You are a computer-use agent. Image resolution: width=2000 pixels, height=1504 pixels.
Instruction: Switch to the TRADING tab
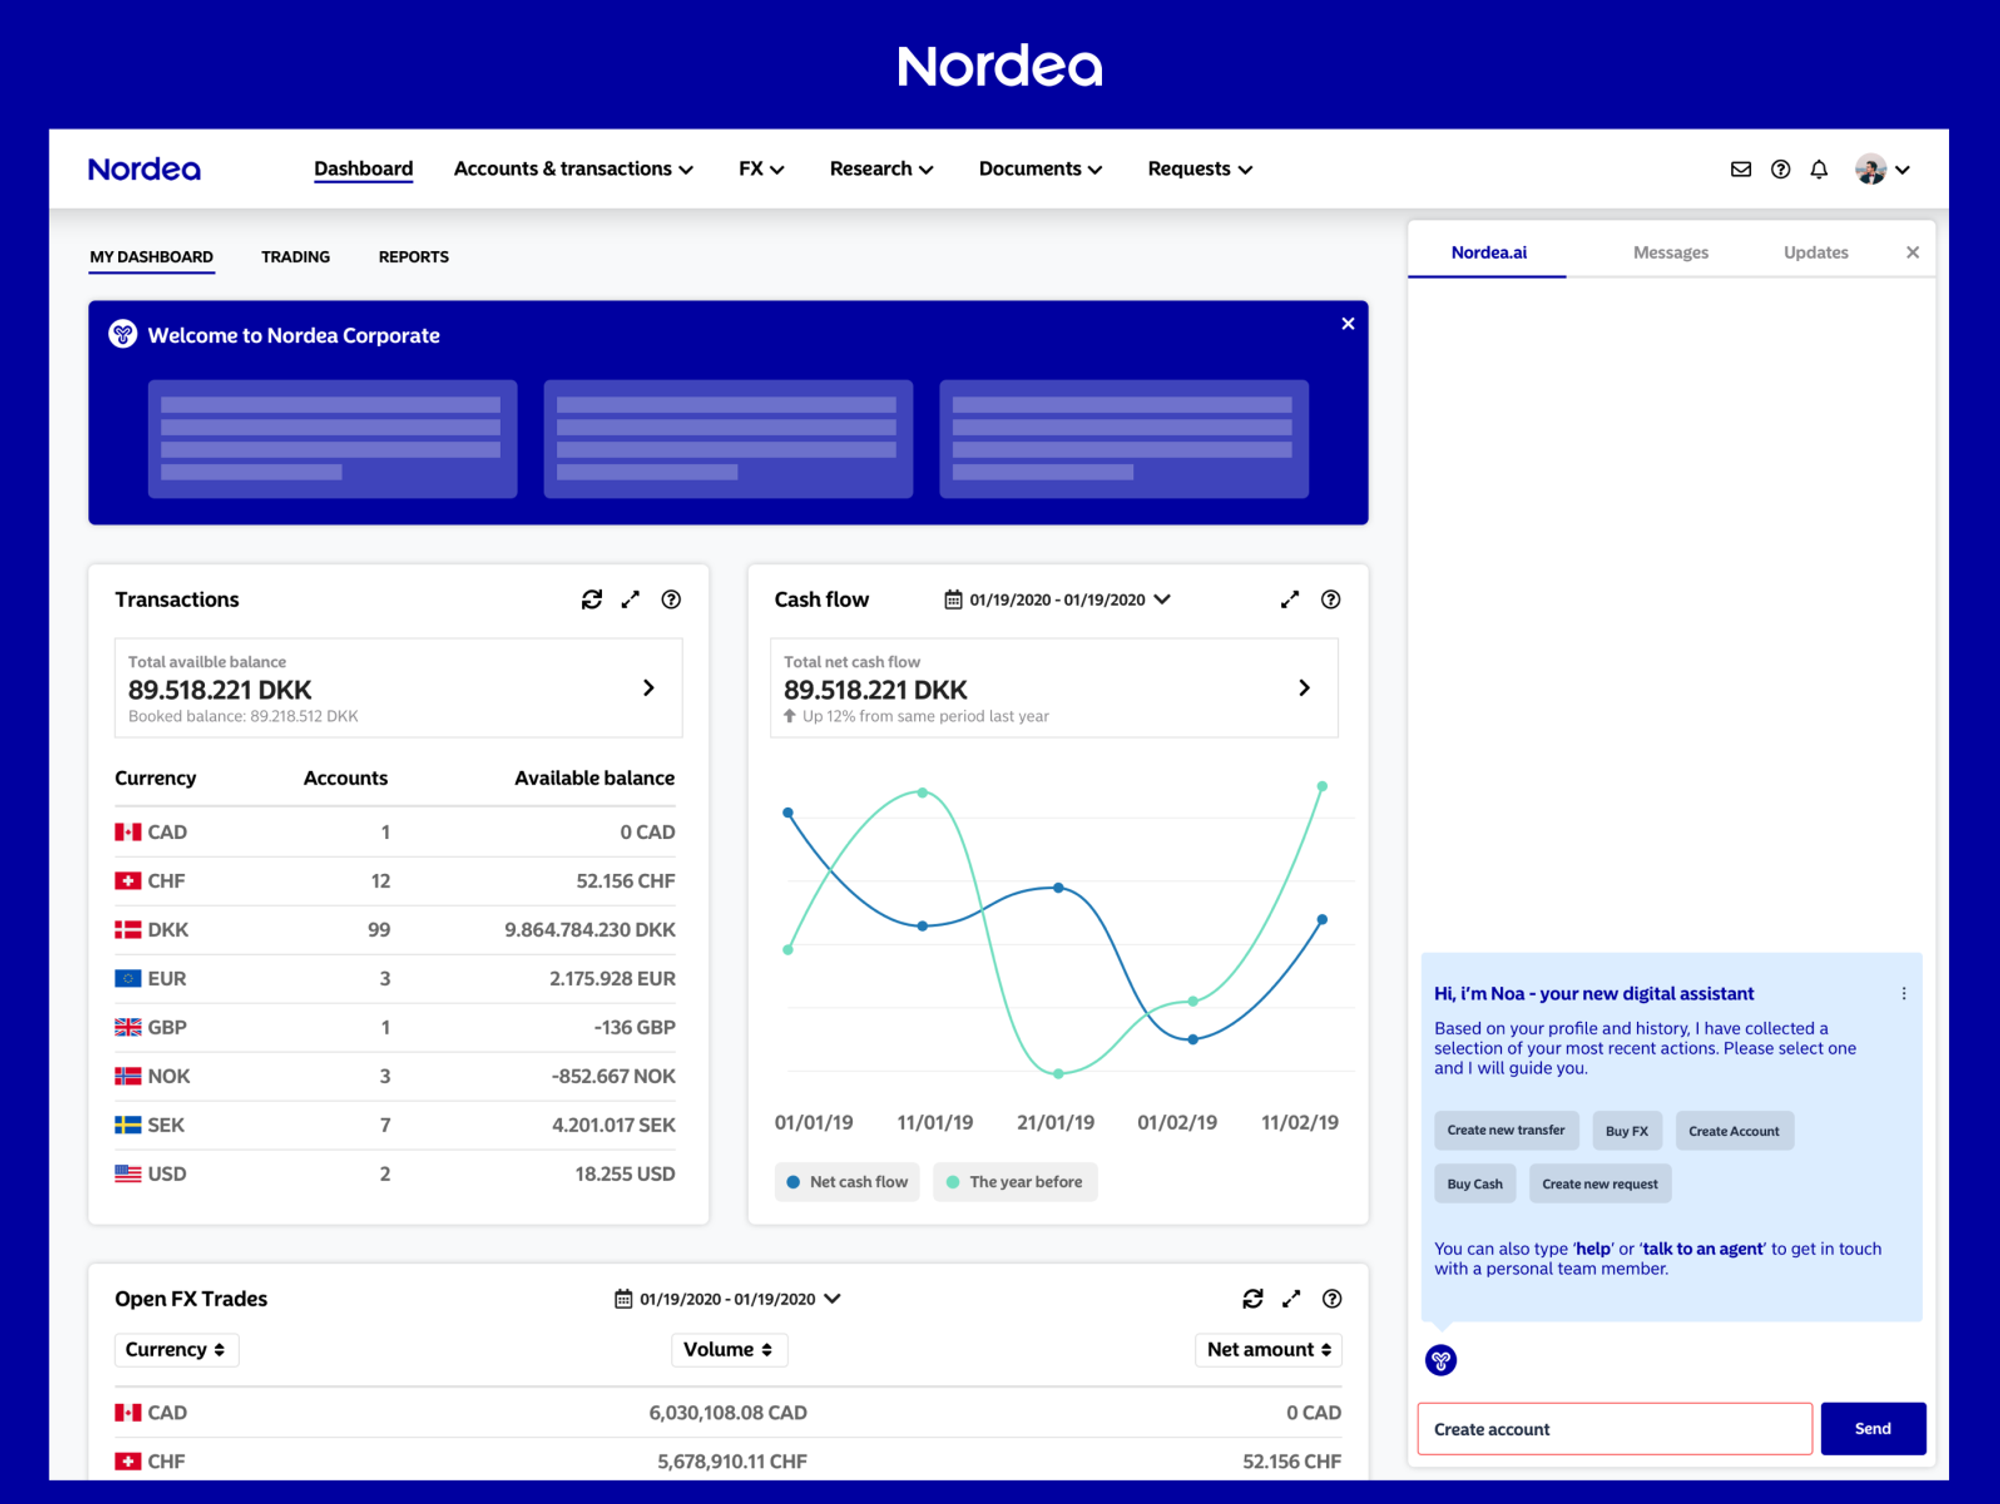click(295, 257)
